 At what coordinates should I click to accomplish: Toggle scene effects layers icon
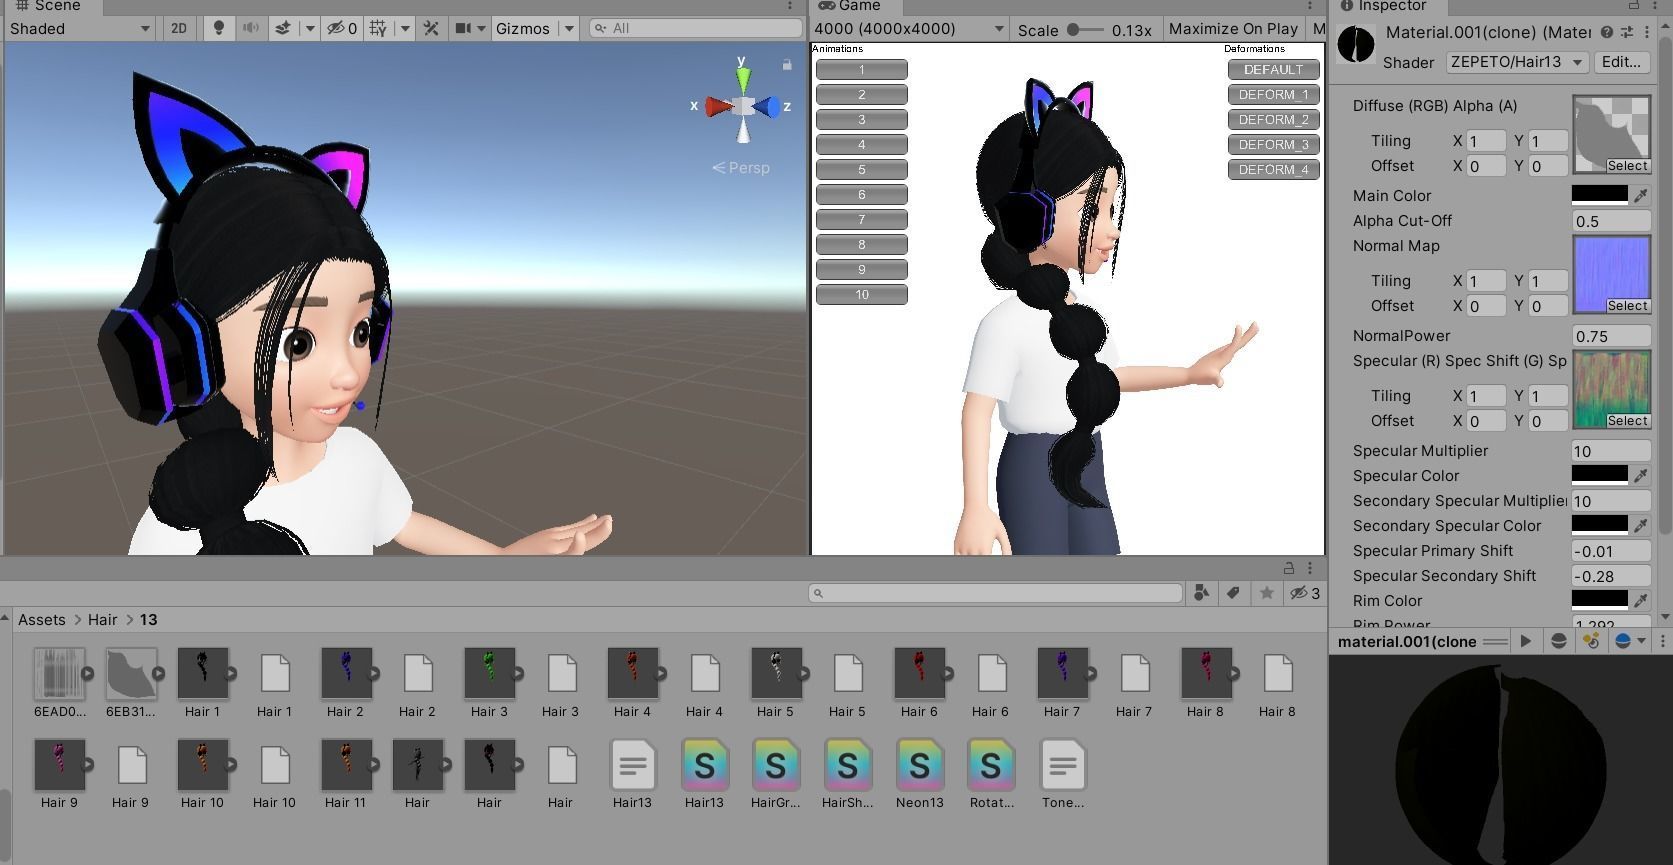[283, 28]
